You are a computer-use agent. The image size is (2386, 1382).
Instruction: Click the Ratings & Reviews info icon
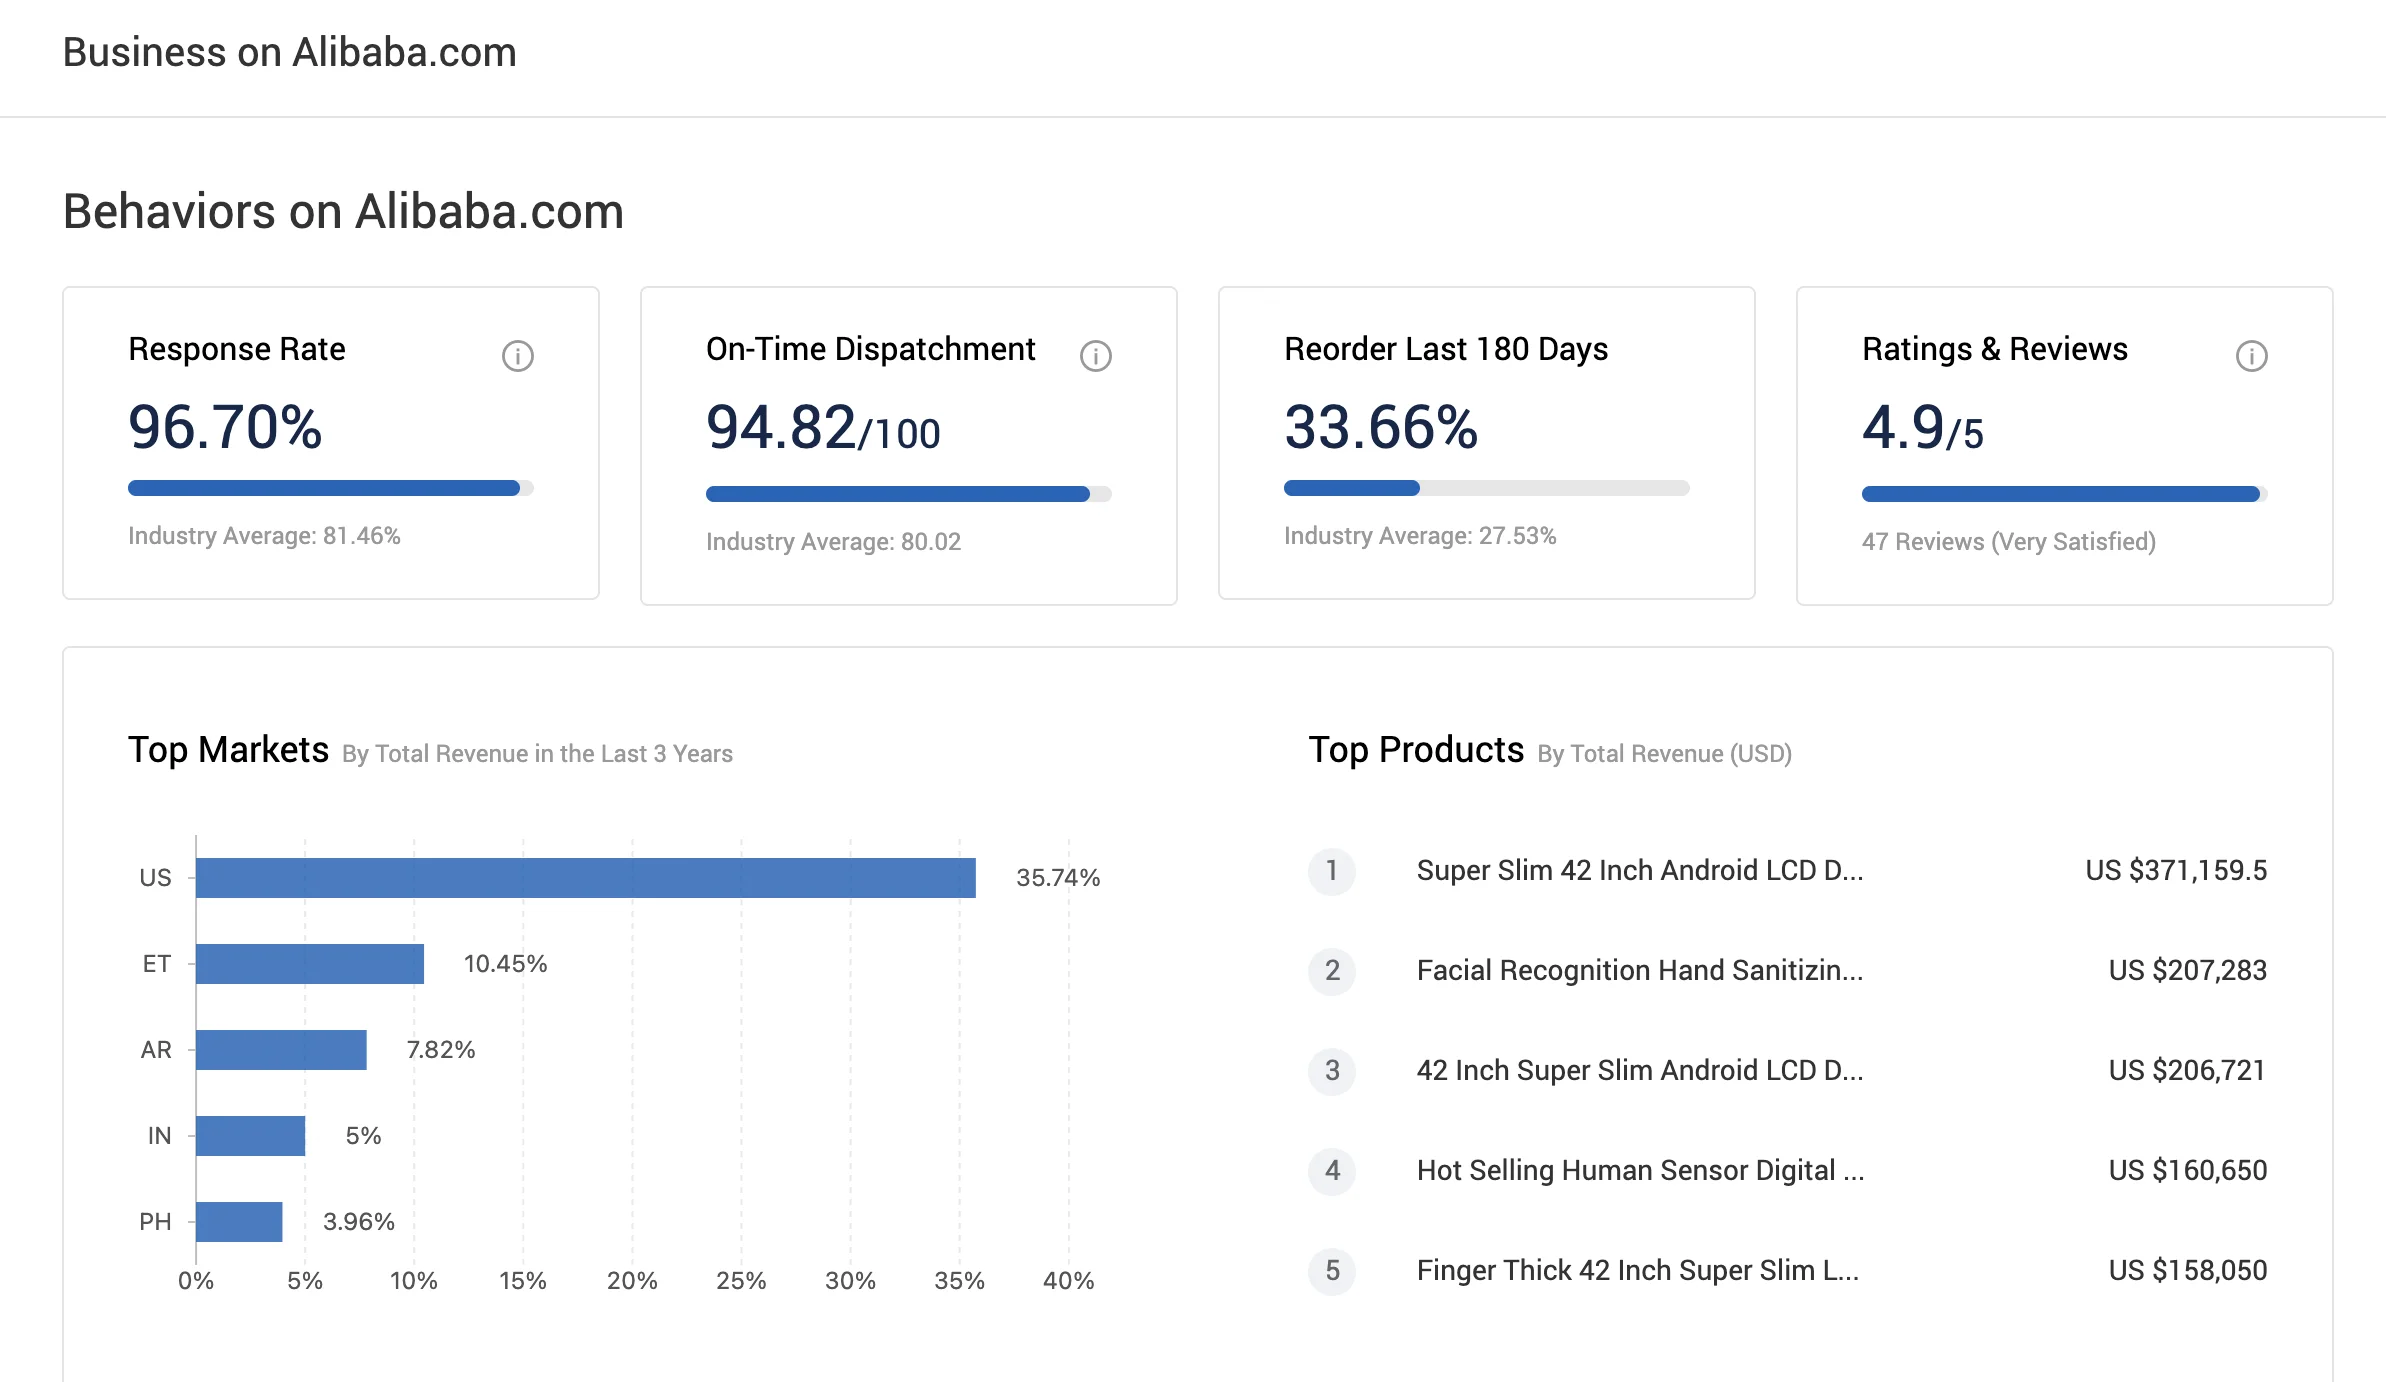(2251, 356)
